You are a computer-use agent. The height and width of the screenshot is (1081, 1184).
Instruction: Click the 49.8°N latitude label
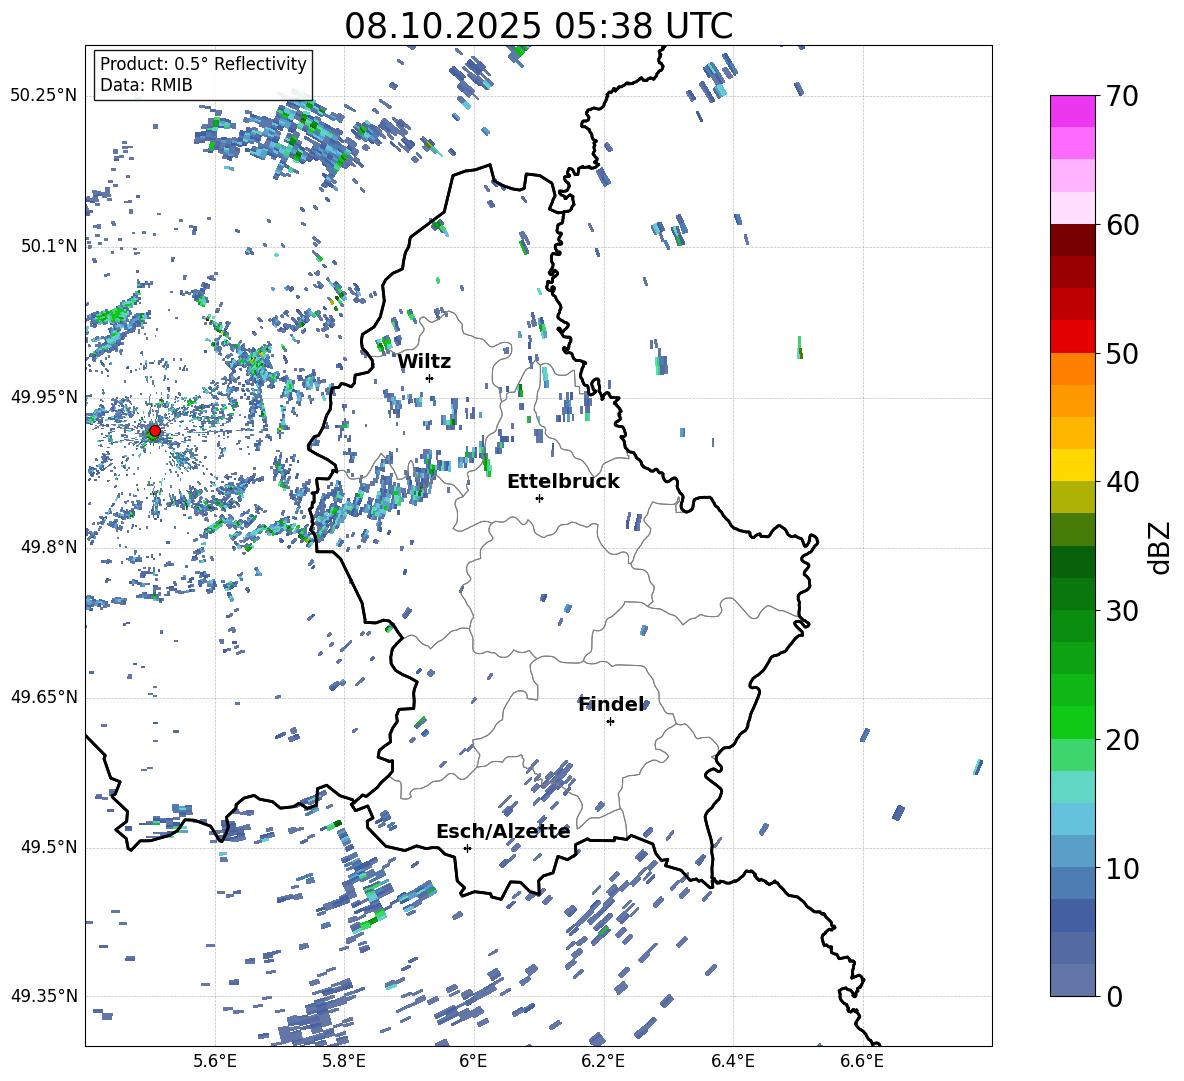(x=50, y=547)
